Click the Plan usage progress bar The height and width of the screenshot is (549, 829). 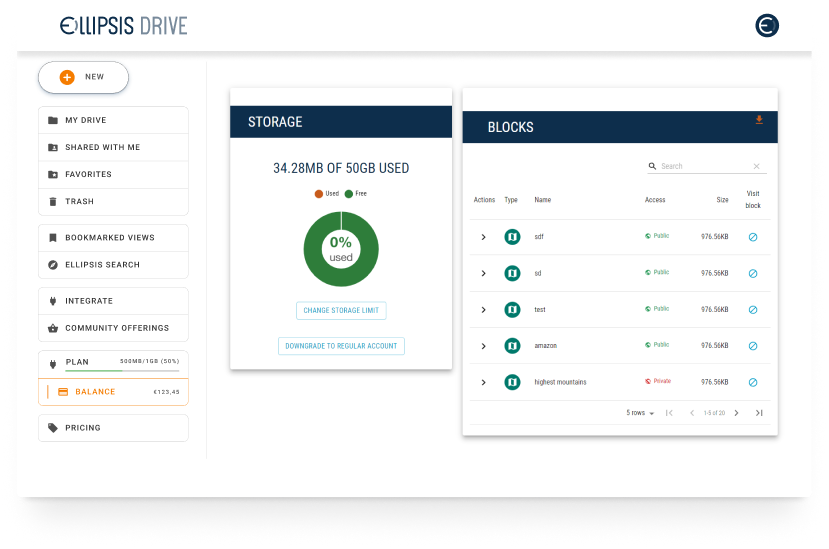click(x=122, y=371)
